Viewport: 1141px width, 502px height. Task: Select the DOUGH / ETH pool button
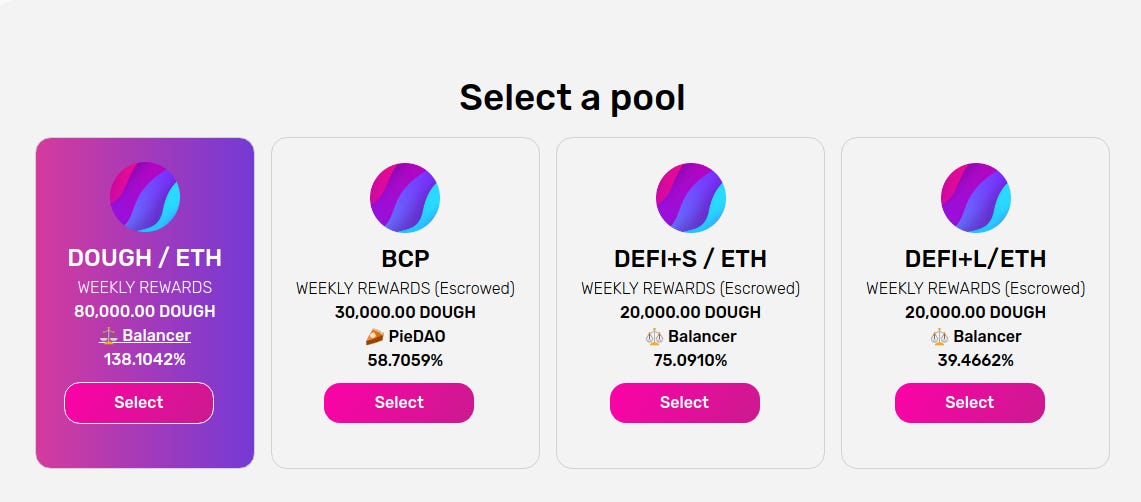click(139, 403)
